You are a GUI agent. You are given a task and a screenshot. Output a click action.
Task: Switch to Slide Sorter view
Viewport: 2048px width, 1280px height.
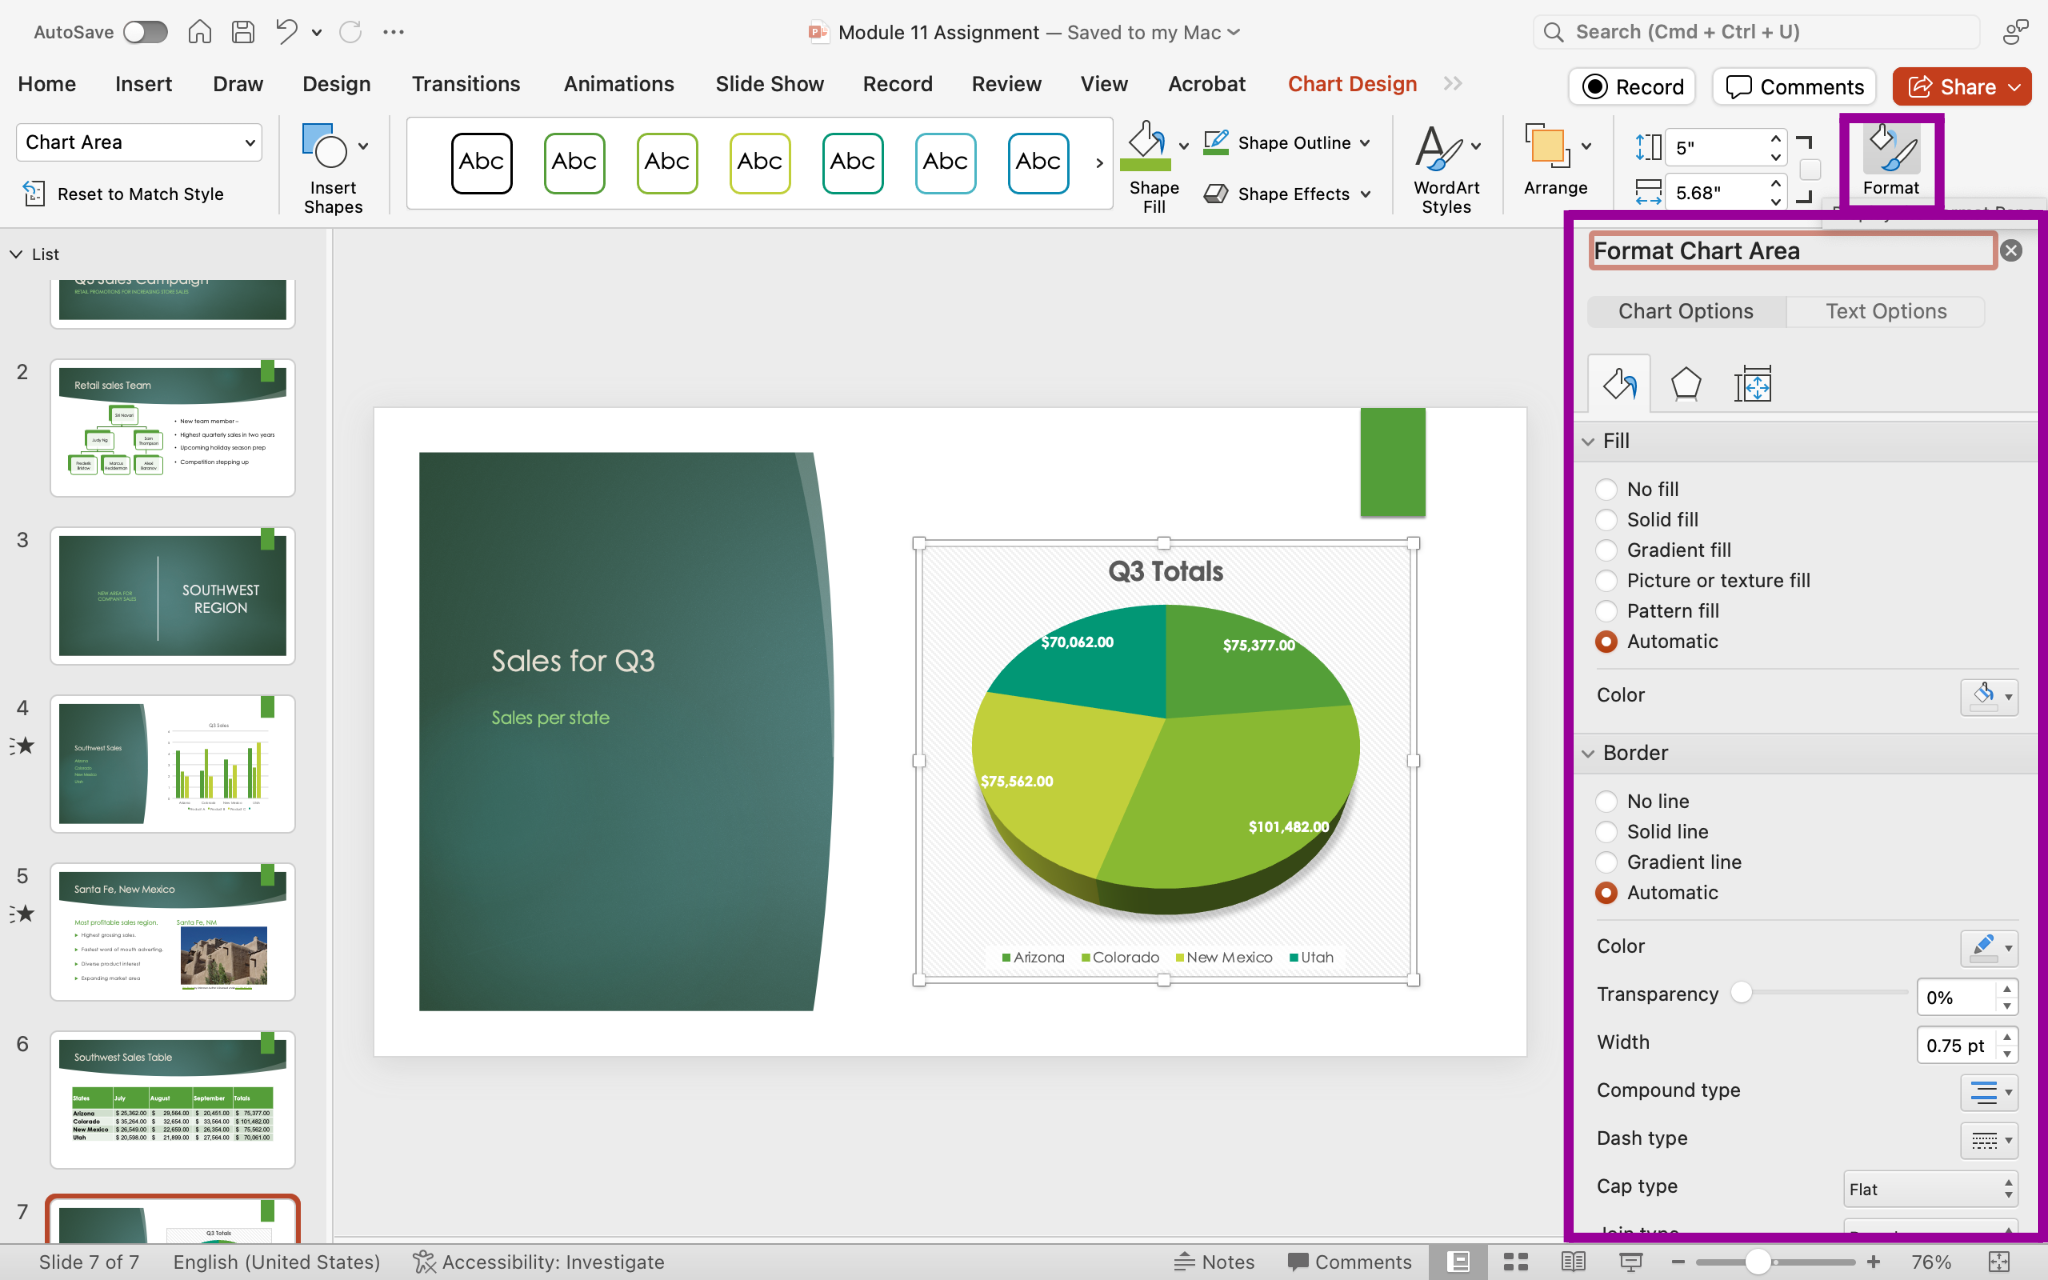click(x=1516, y=1262)
